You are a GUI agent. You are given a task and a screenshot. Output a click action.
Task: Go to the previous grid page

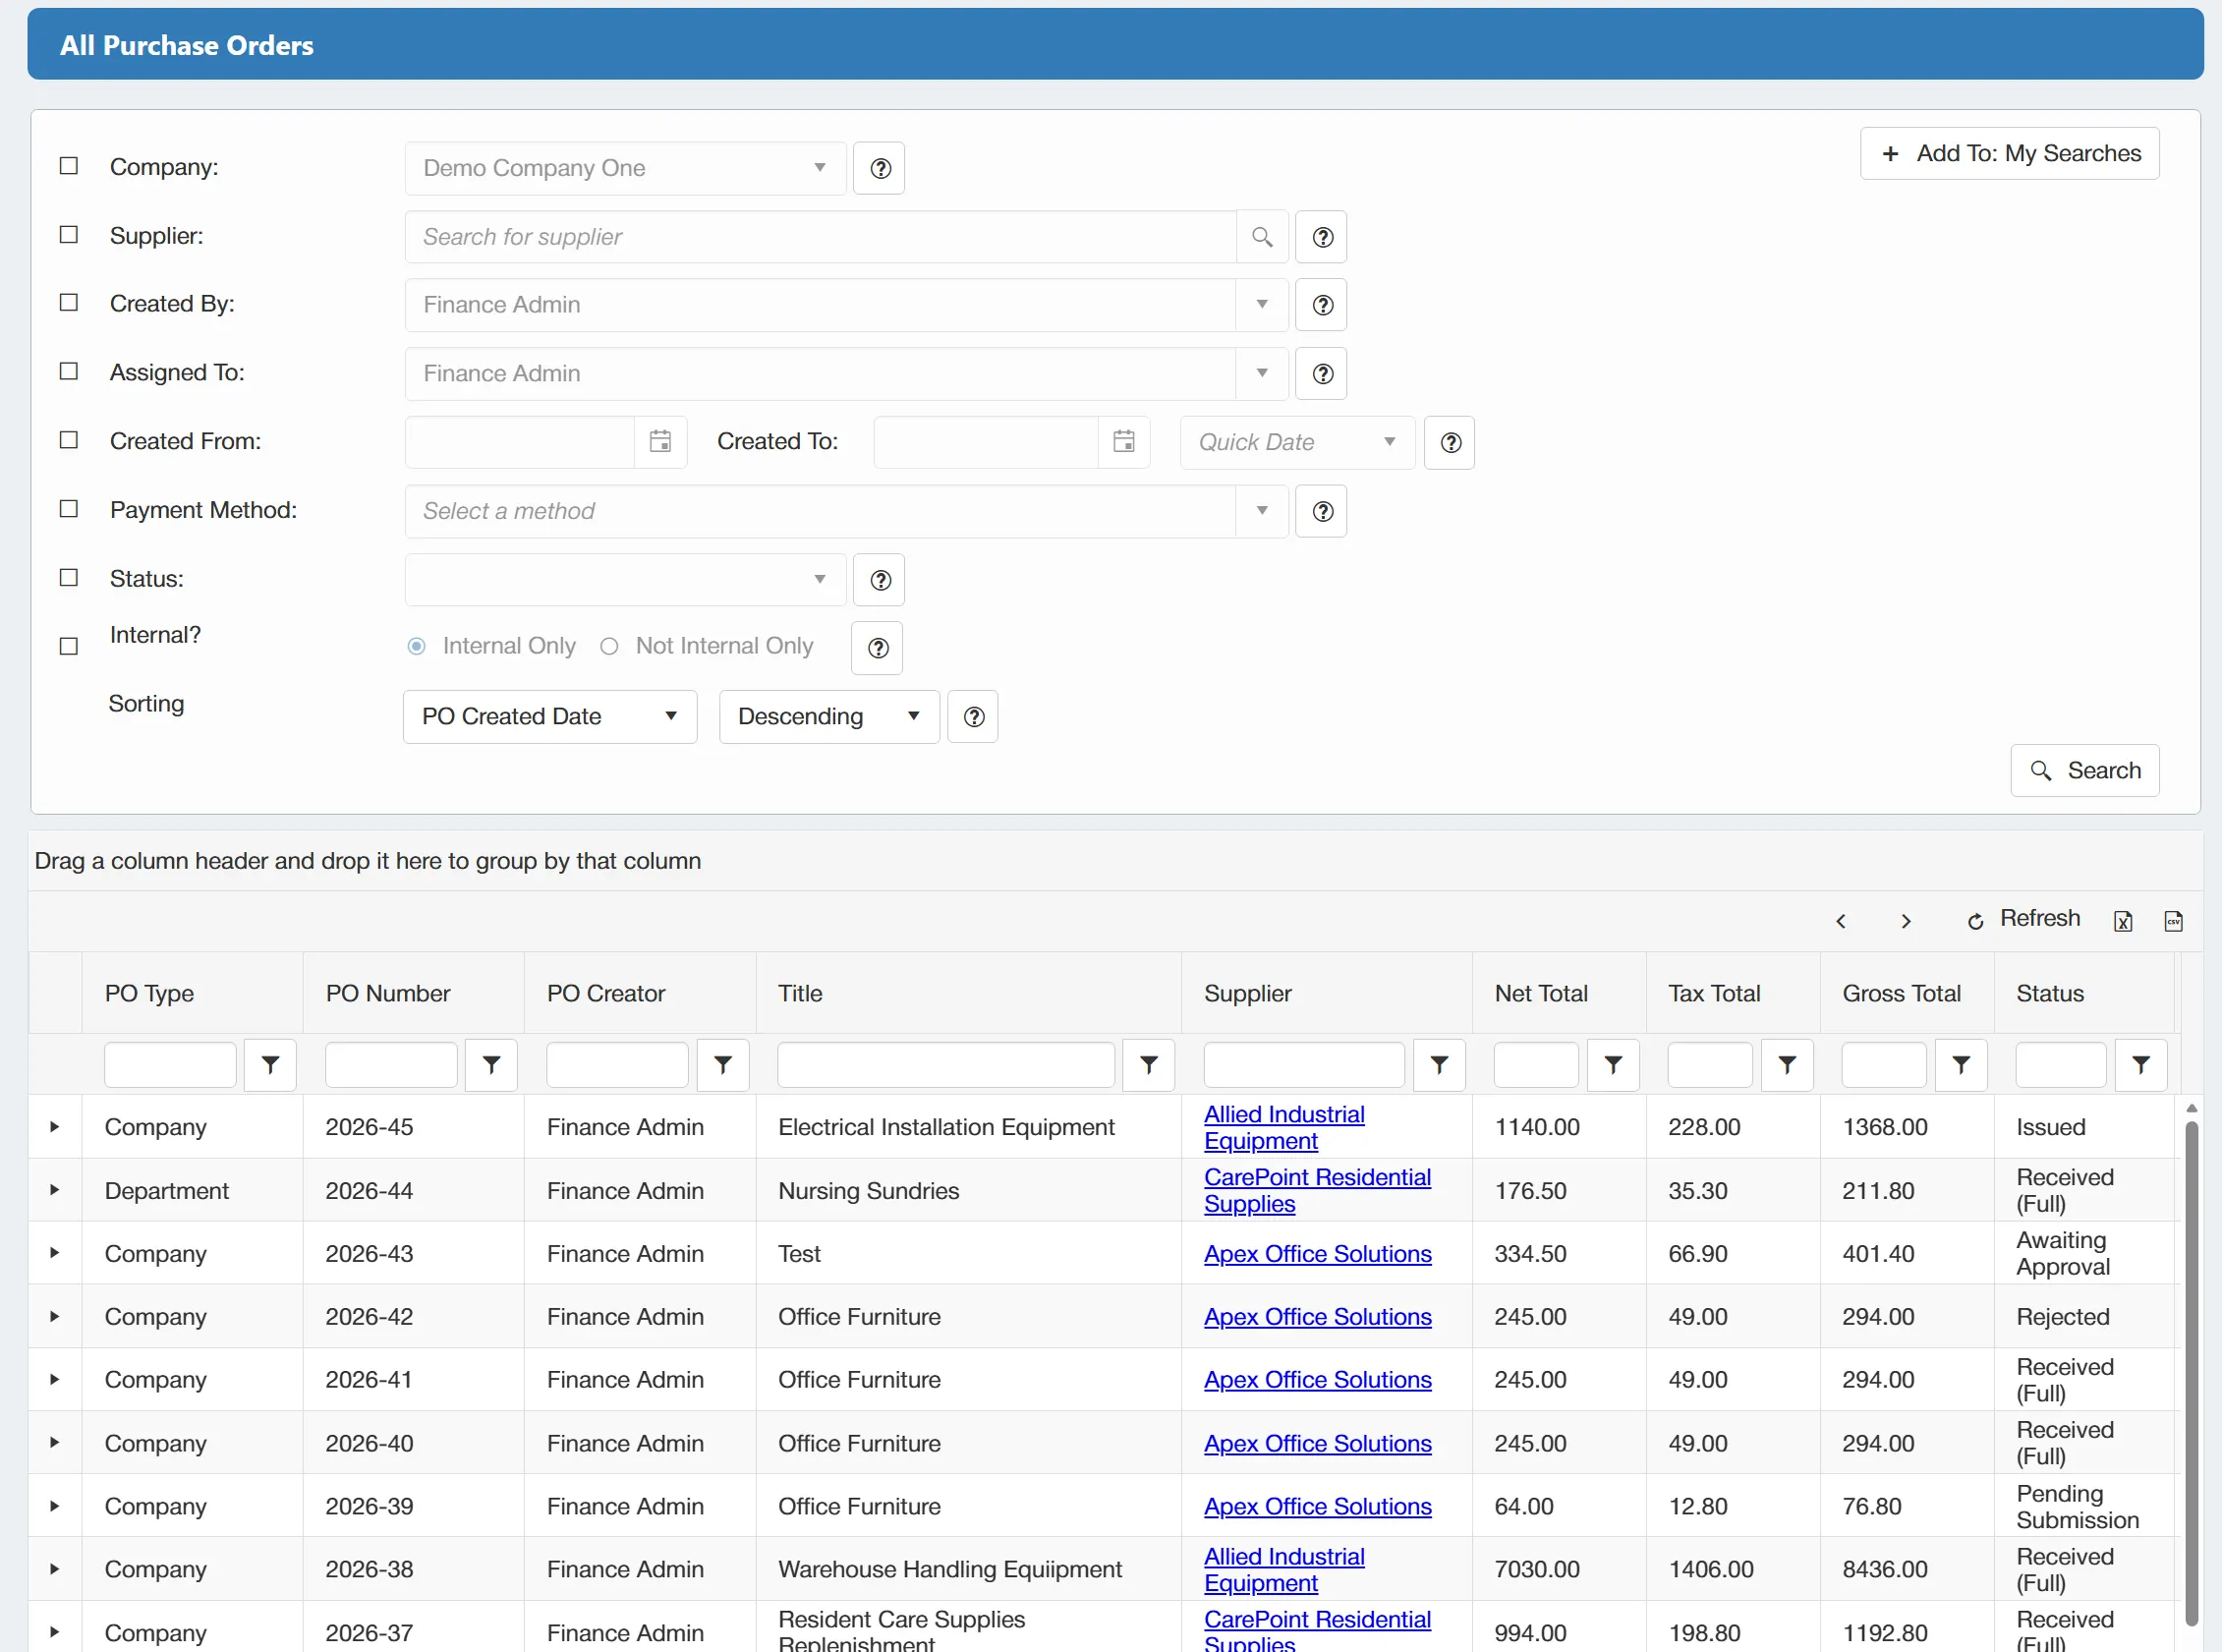(1840, 921)
